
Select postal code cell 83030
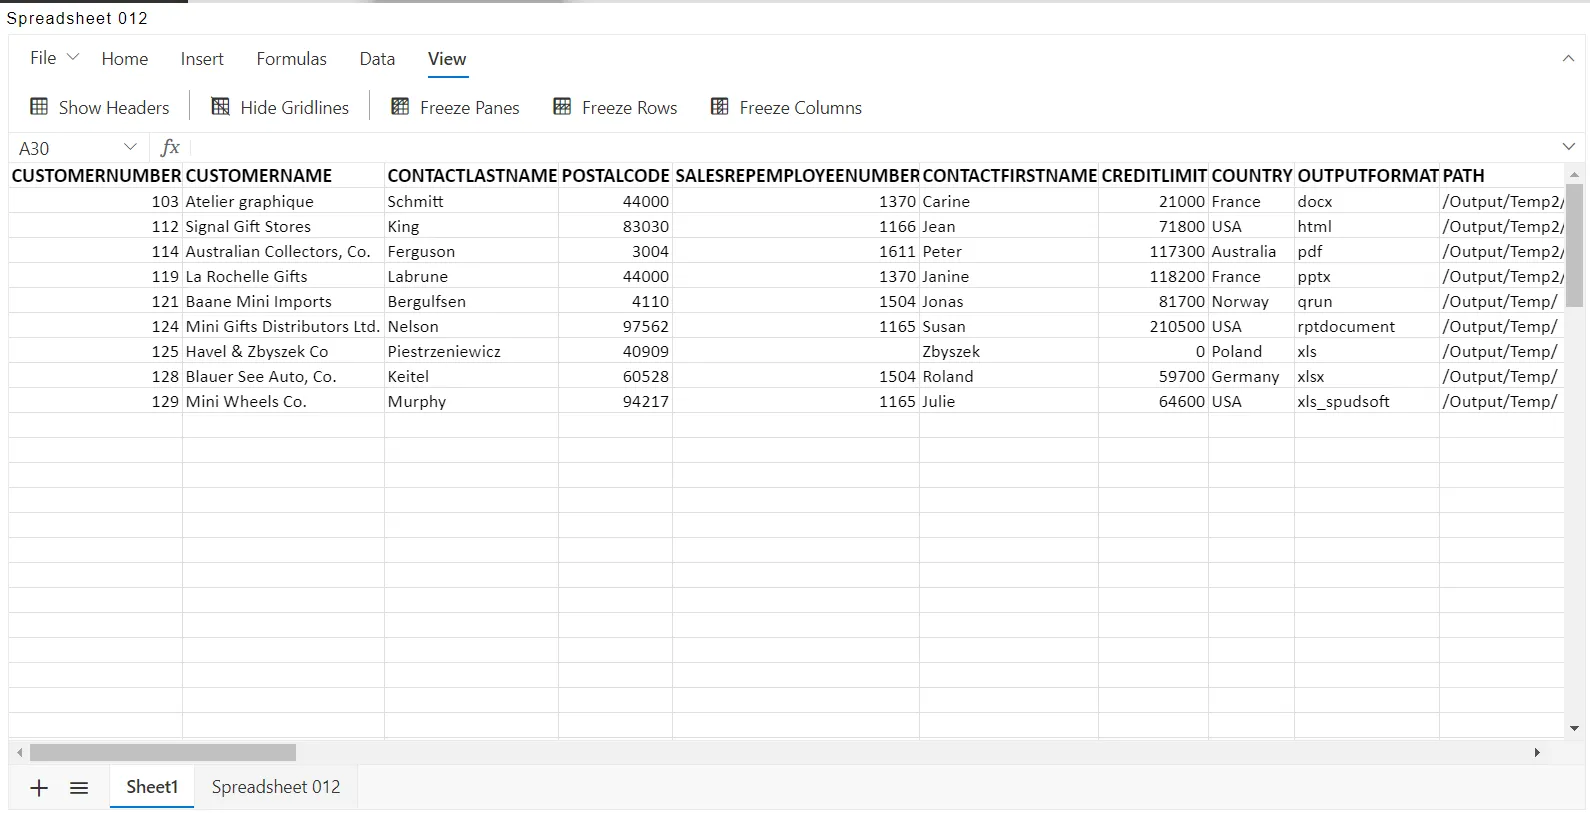[616, 226]
